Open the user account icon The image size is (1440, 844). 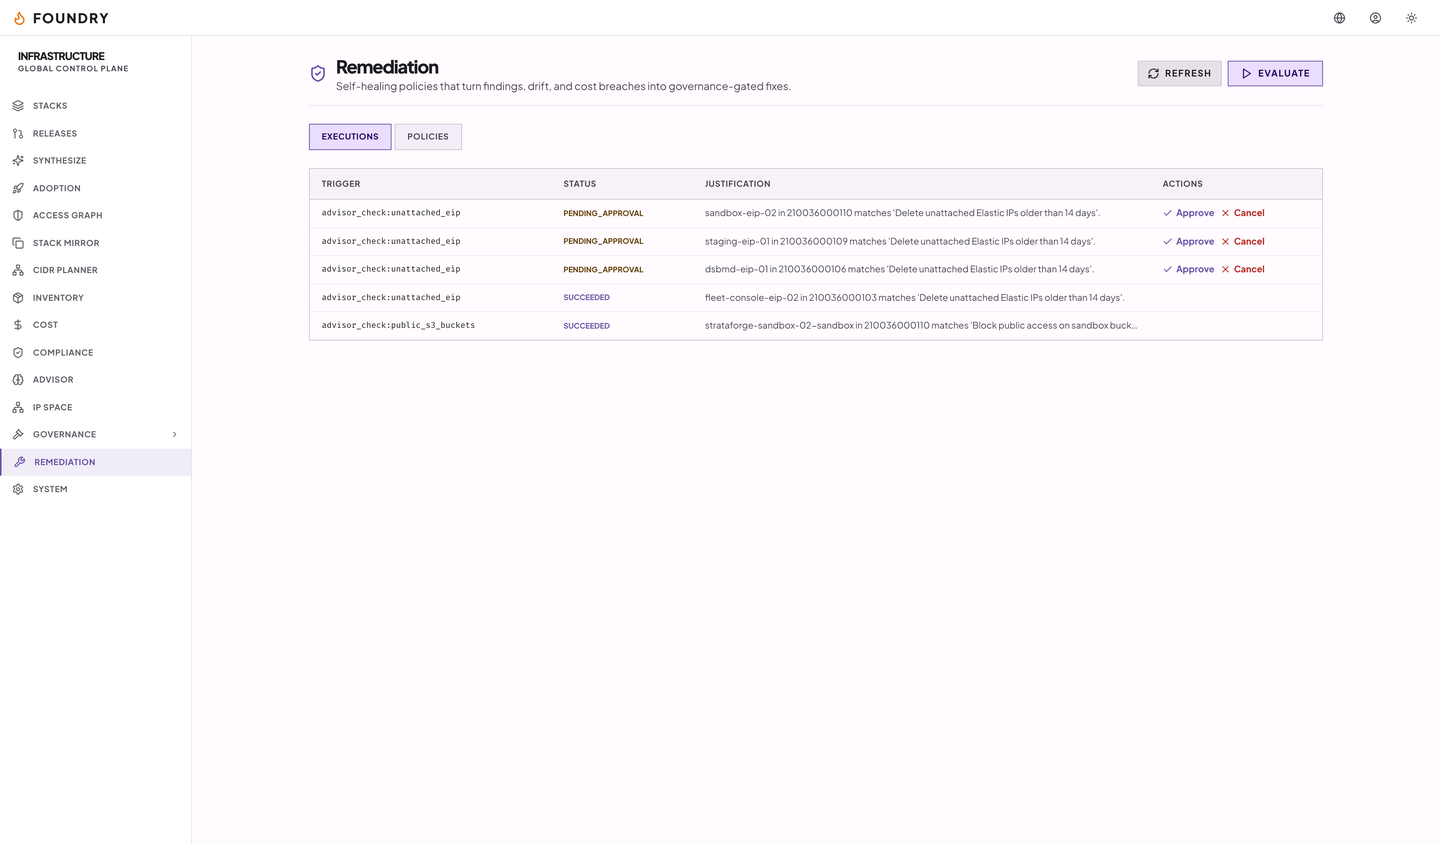coord(1376,18)
